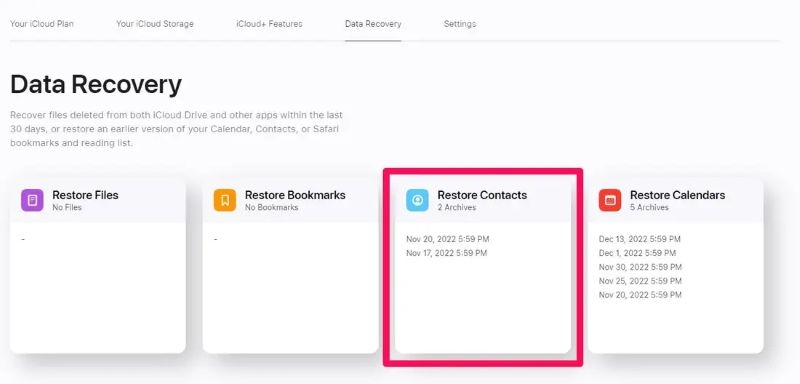The image size is (800, 384).
Task: Select the Data Recovery tab
Action: [x=373, y=24]
